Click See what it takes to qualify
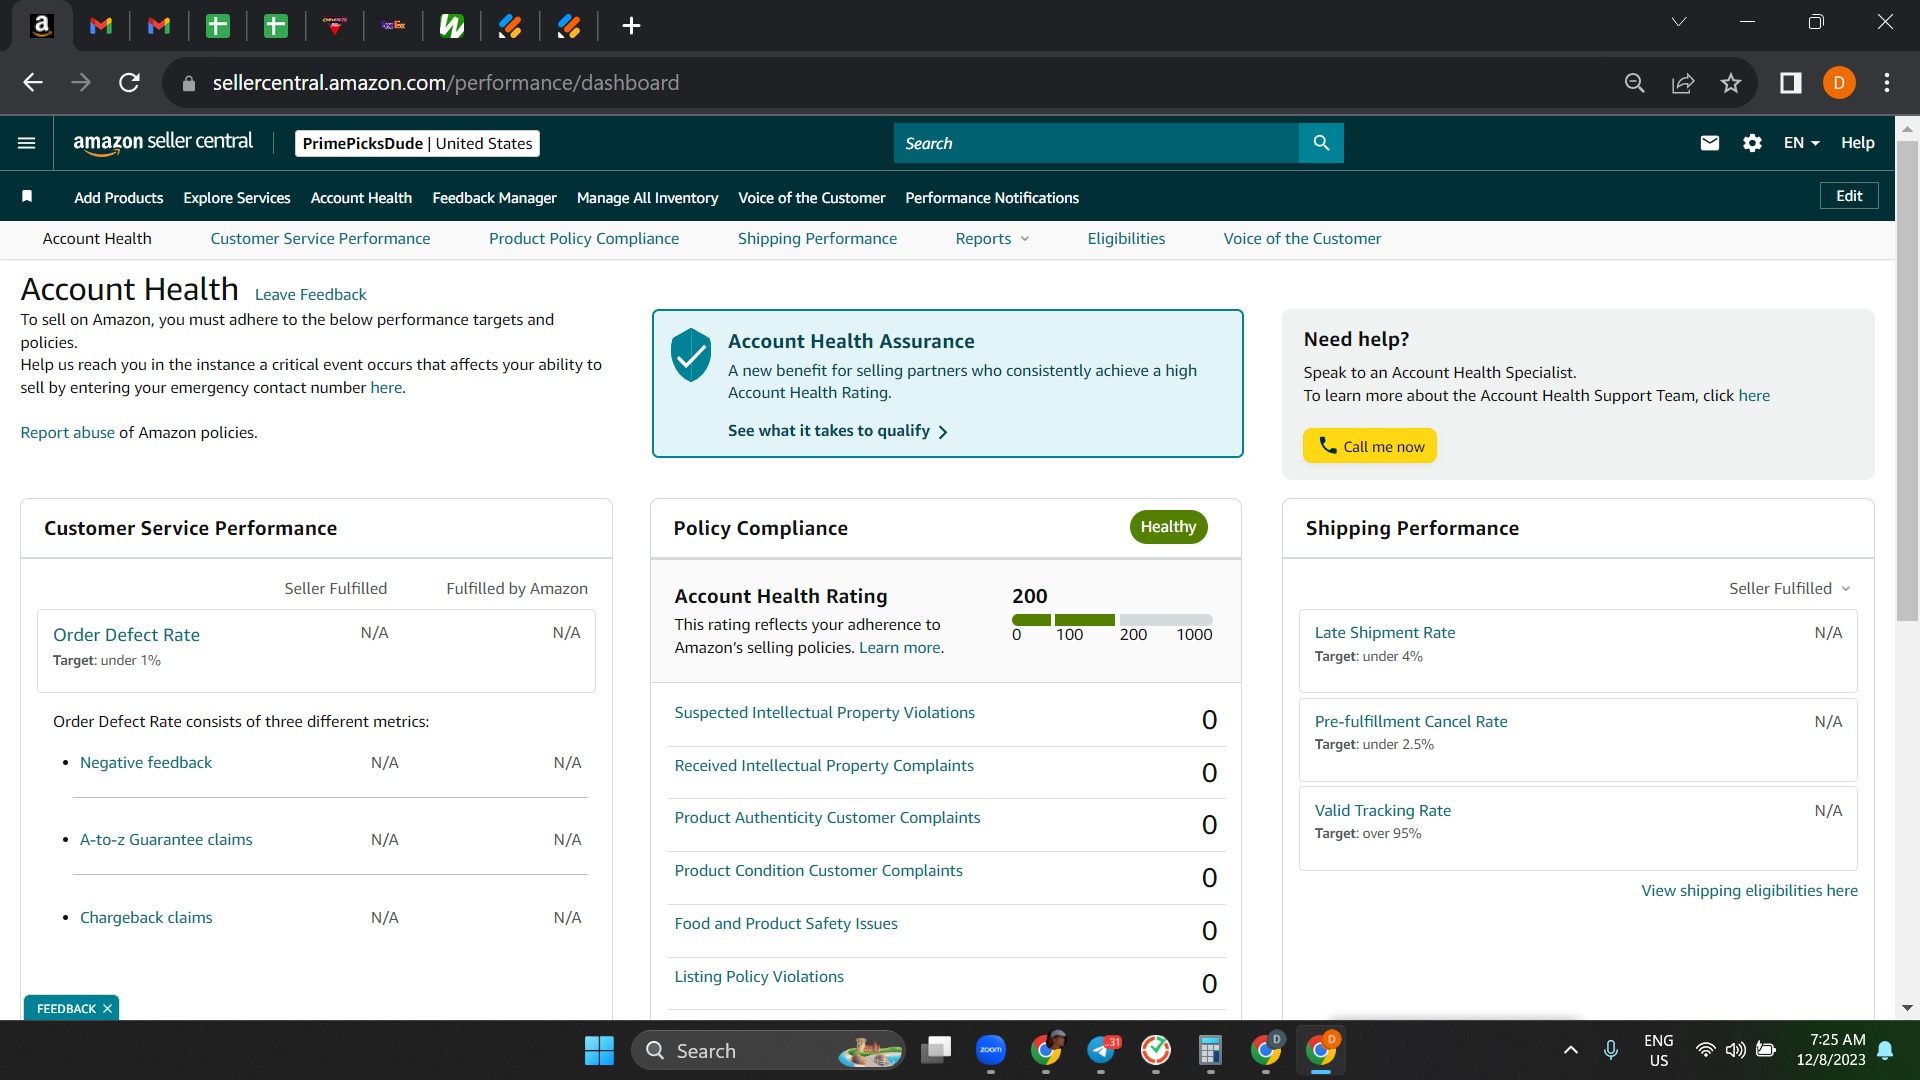This screenshot has height=1080, width=1920. tap(838, 431)
